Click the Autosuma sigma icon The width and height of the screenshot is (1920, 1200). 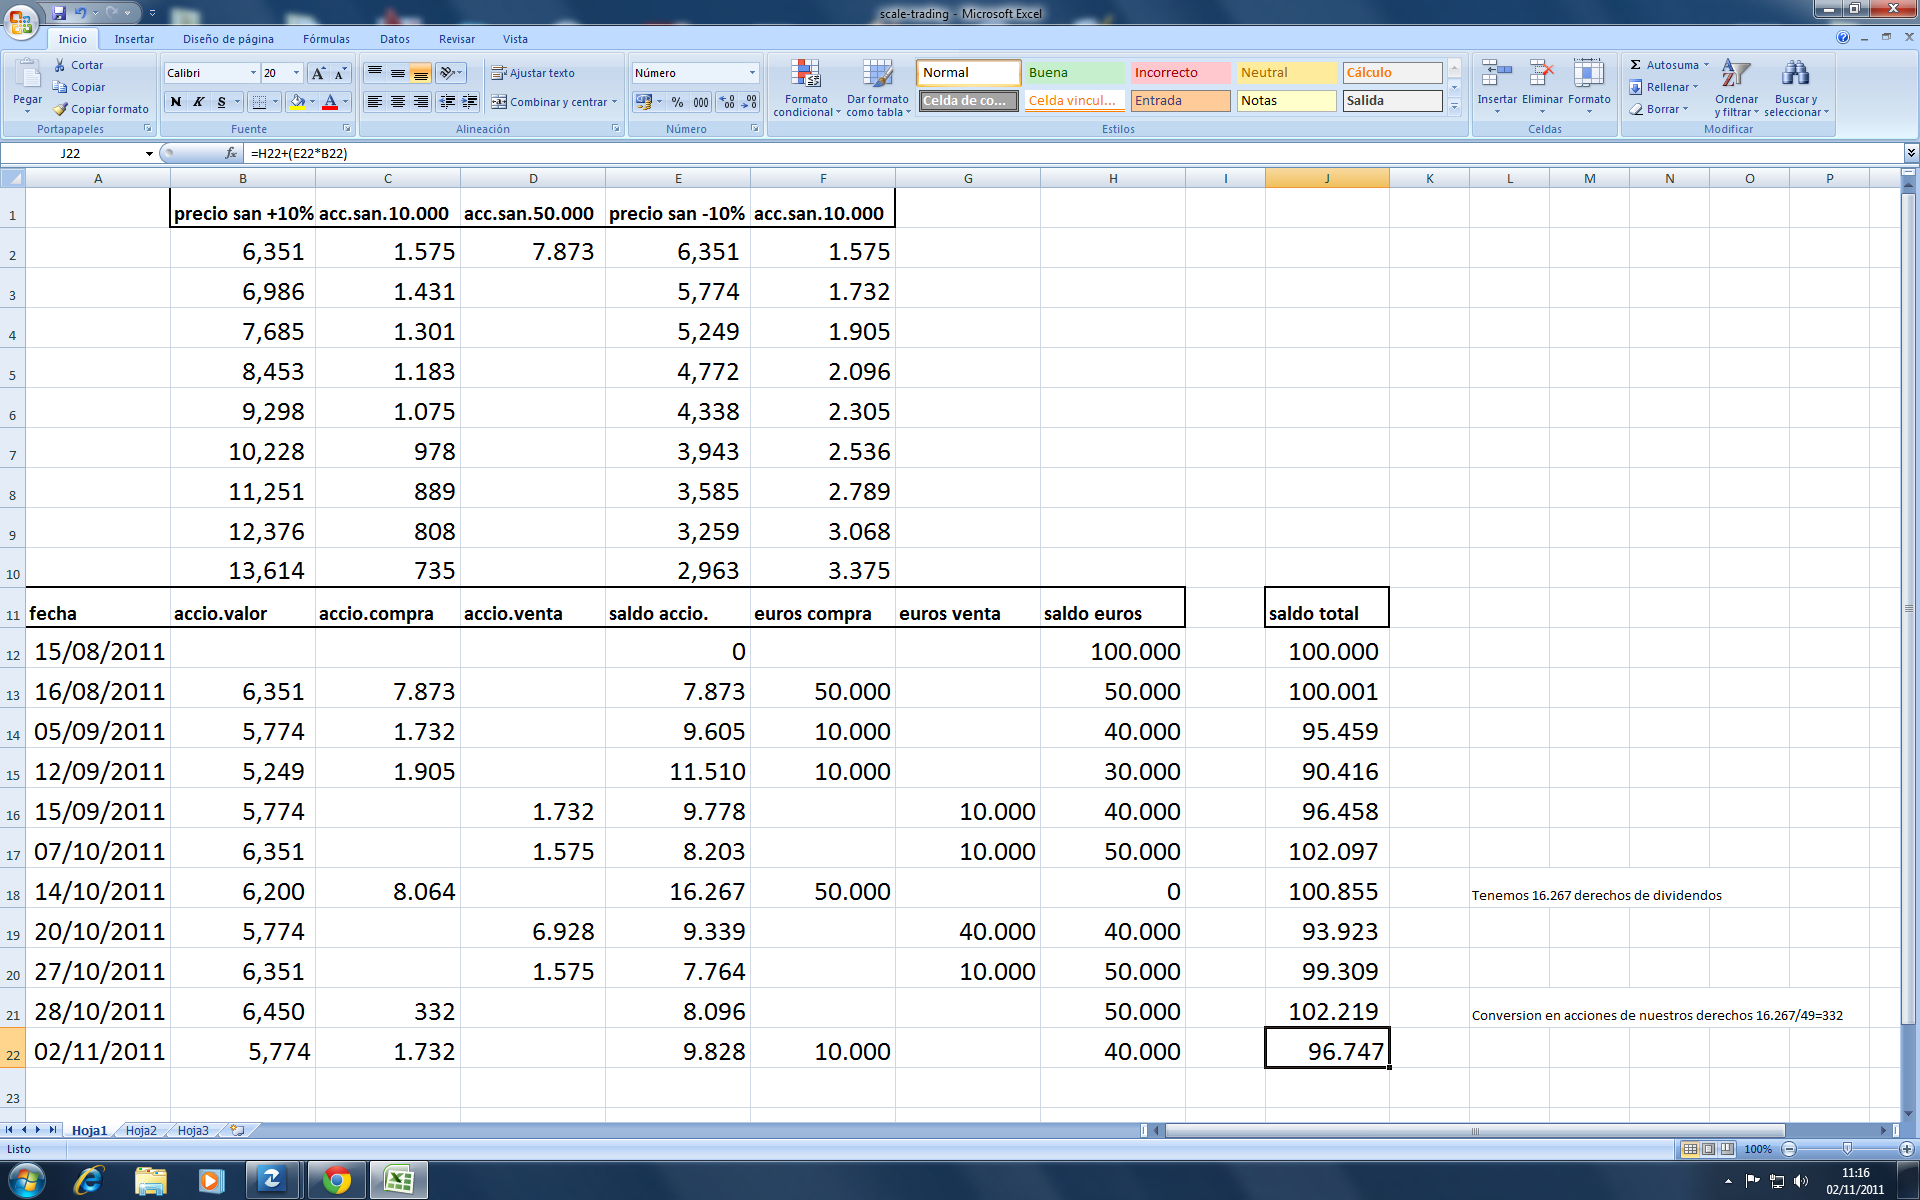point(1636,65)
